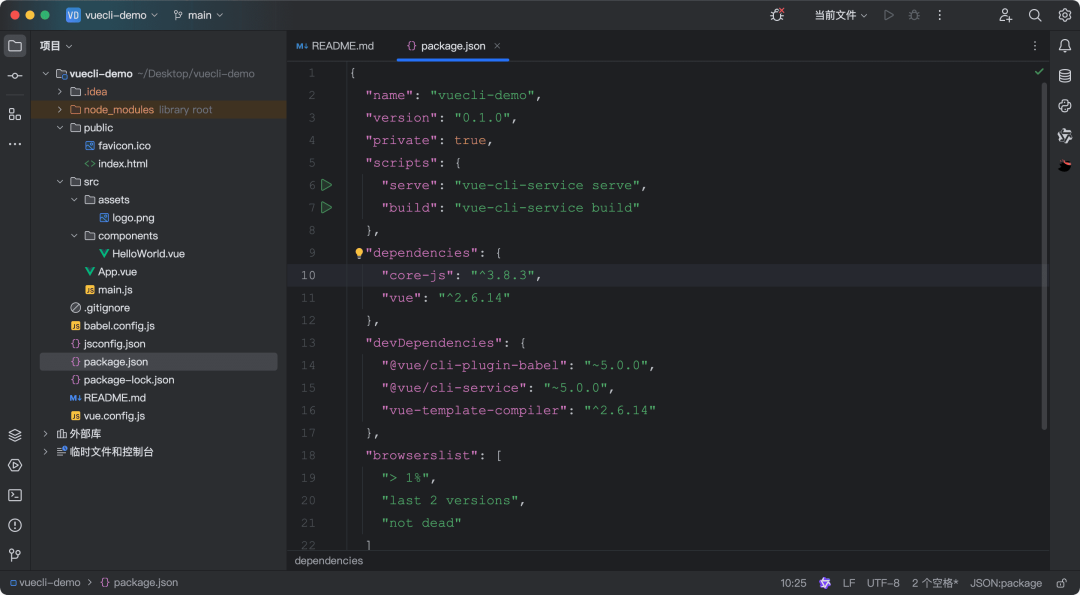The height and width of the screenshot is (595, 1080).
Task: Open the main branch dropdown
Action: point(198,15)
